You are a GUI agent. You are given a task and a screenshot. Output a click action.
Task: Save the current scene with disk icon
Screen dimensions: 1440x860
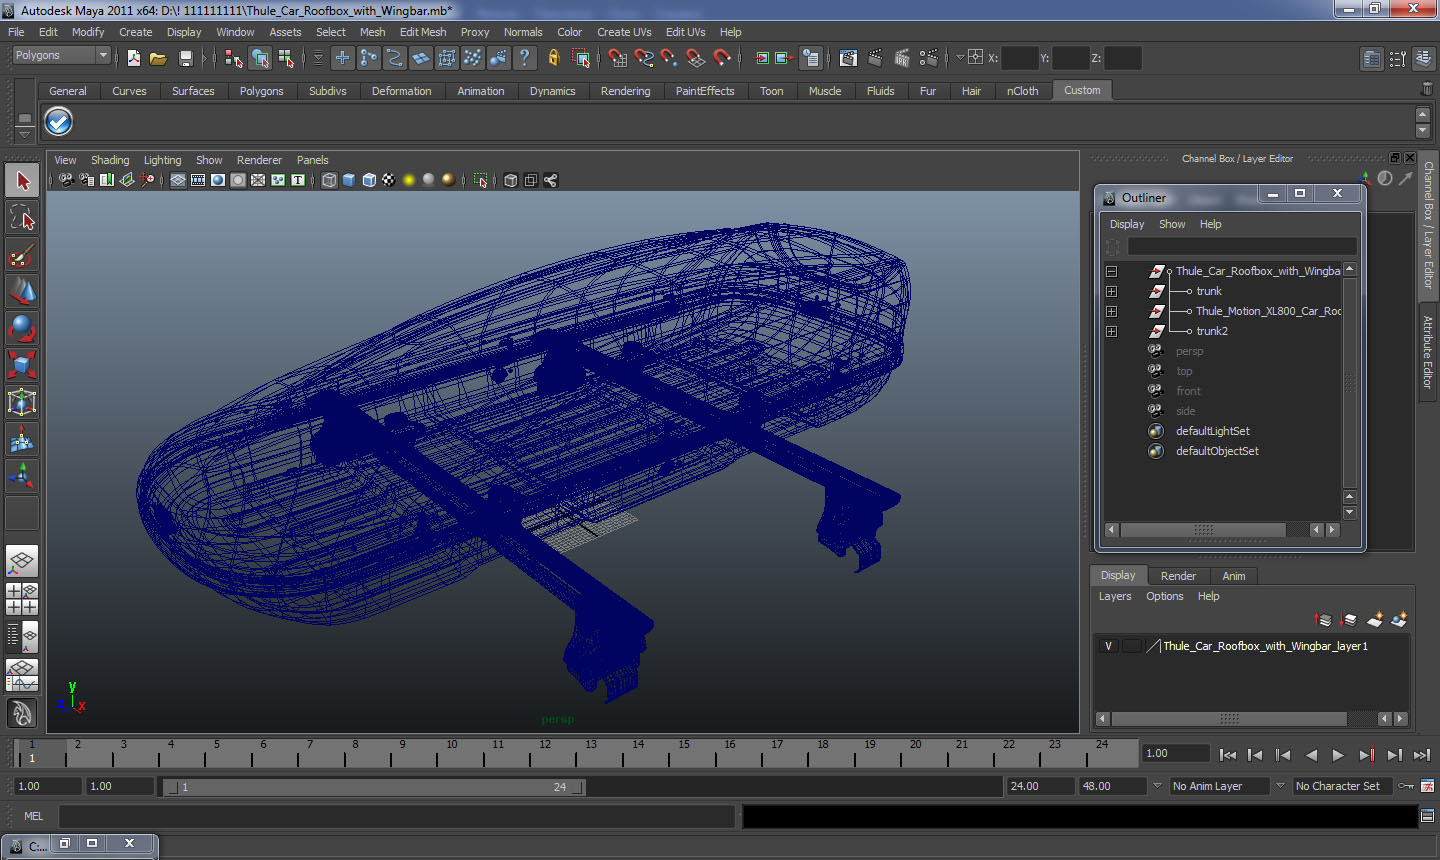(185, 58)
